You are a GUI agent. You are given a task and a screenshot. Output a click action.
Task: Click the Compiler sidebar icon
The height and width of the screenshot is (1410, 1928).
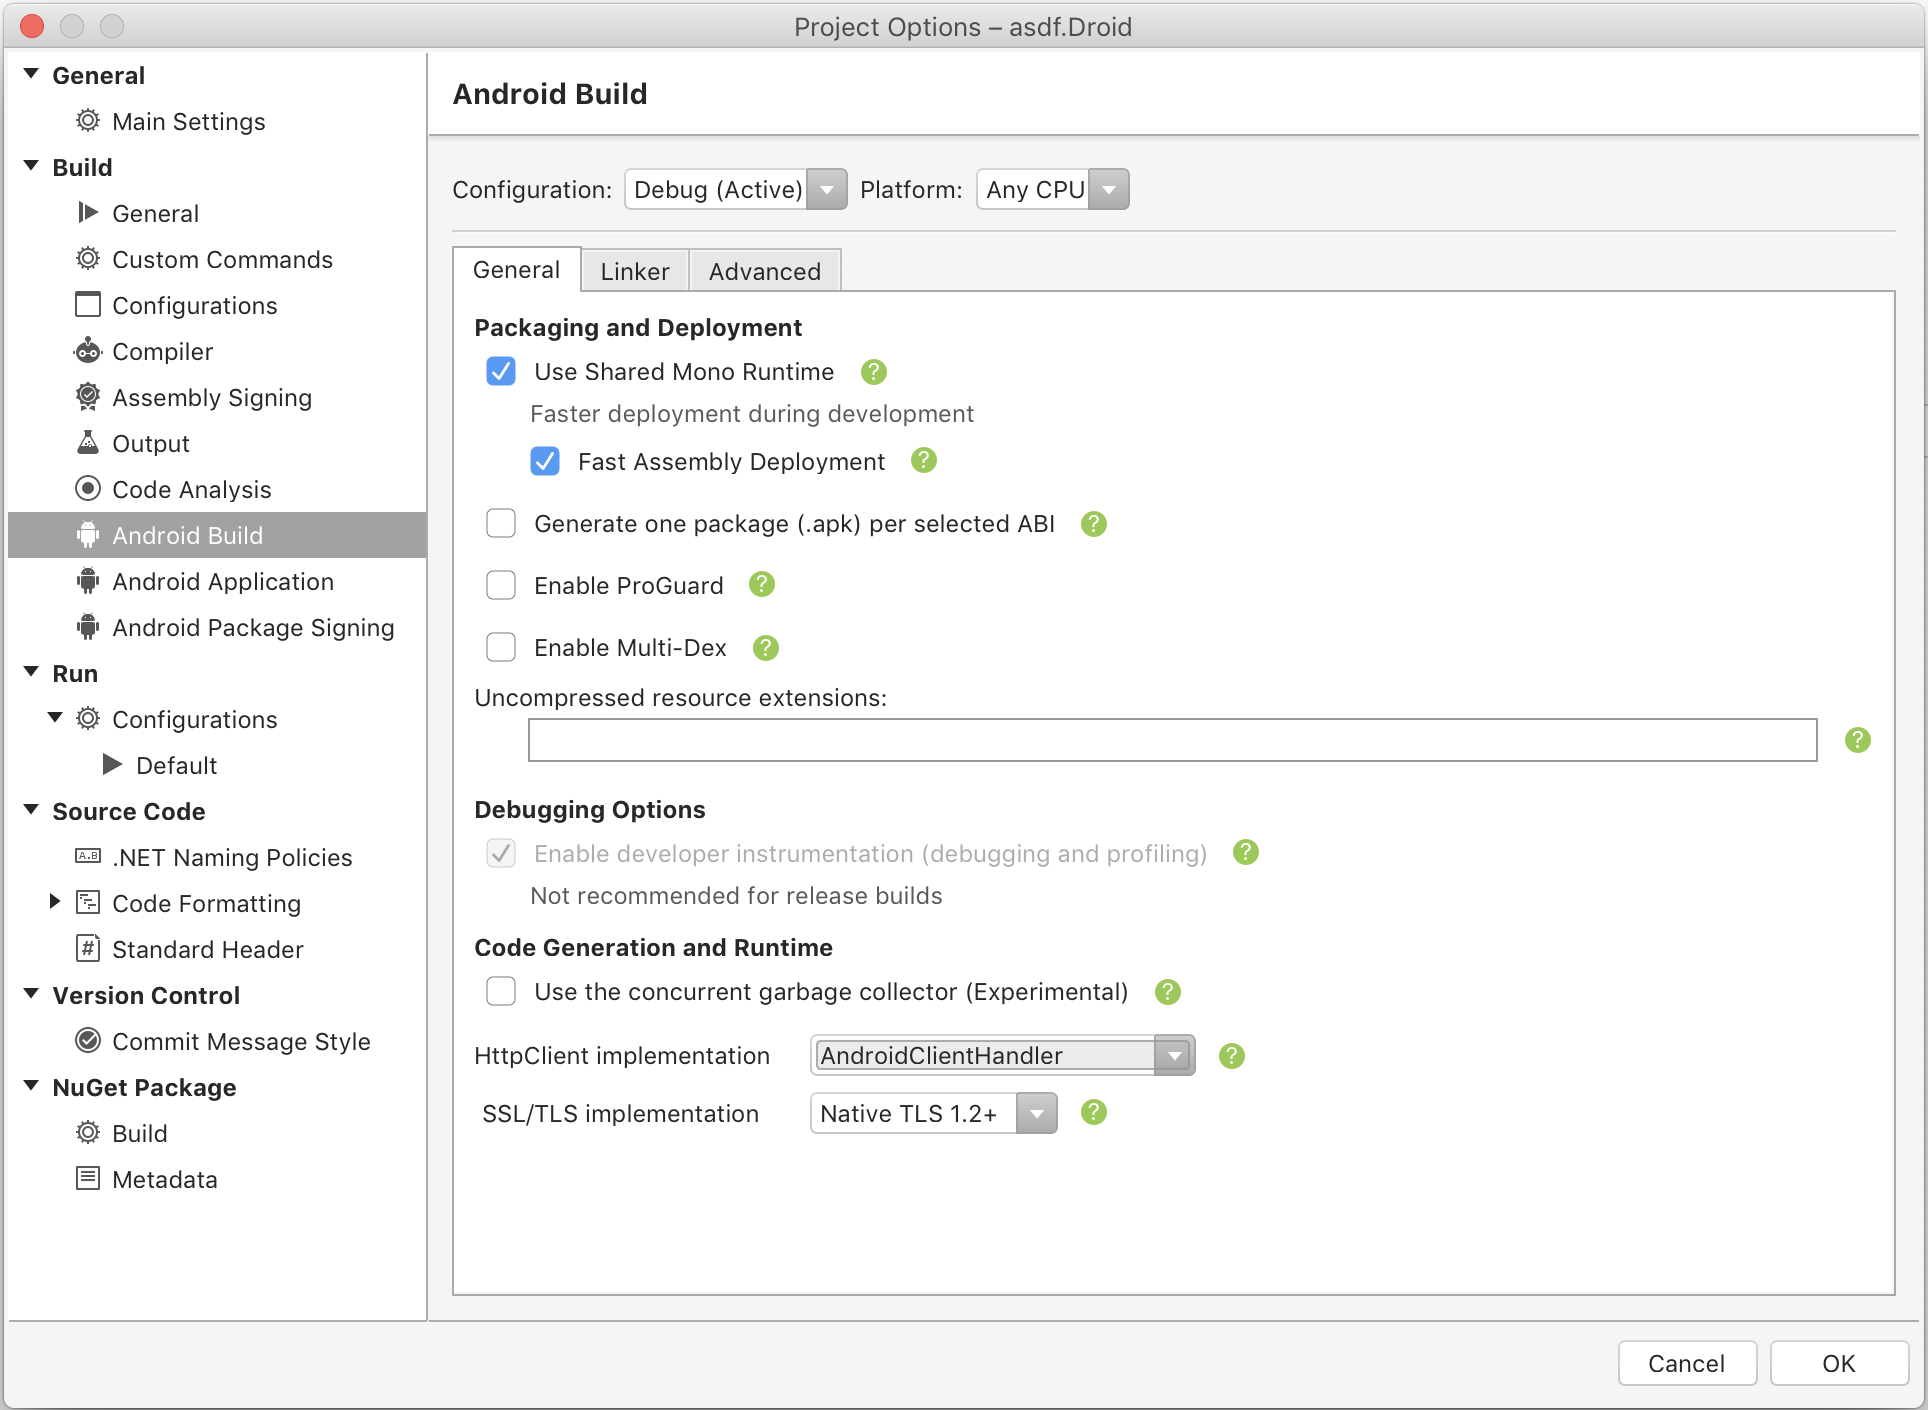pos(88,351)
